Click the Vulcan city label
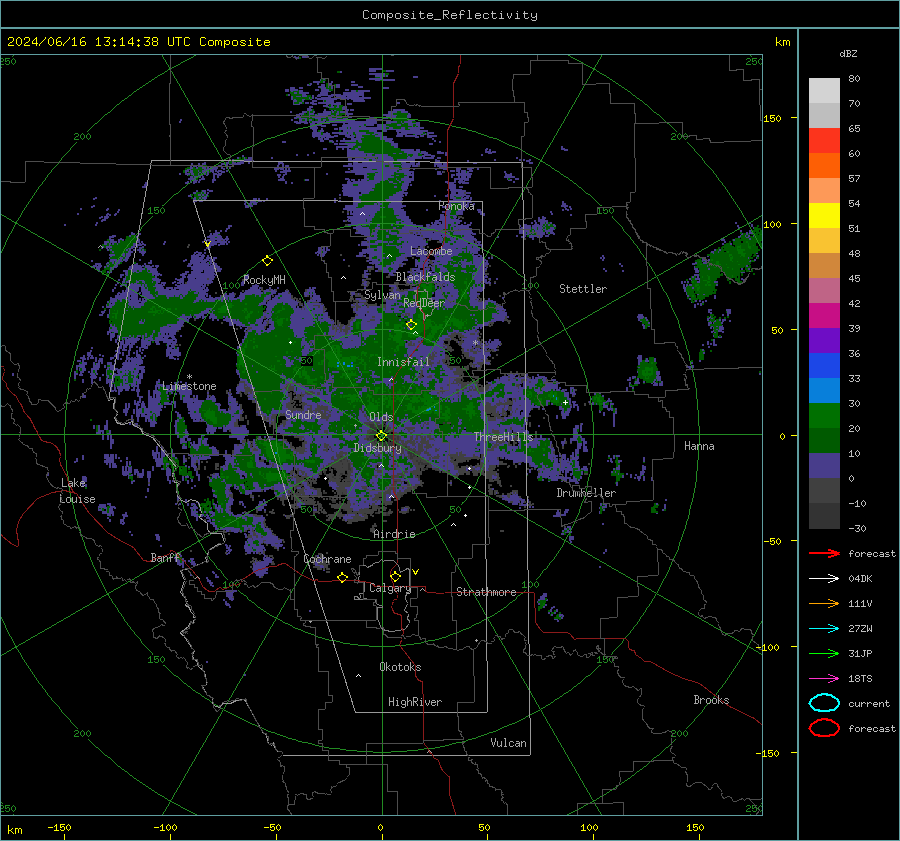Image resolution: width=900 pixels, height=841 pixels. click(508, 743)
